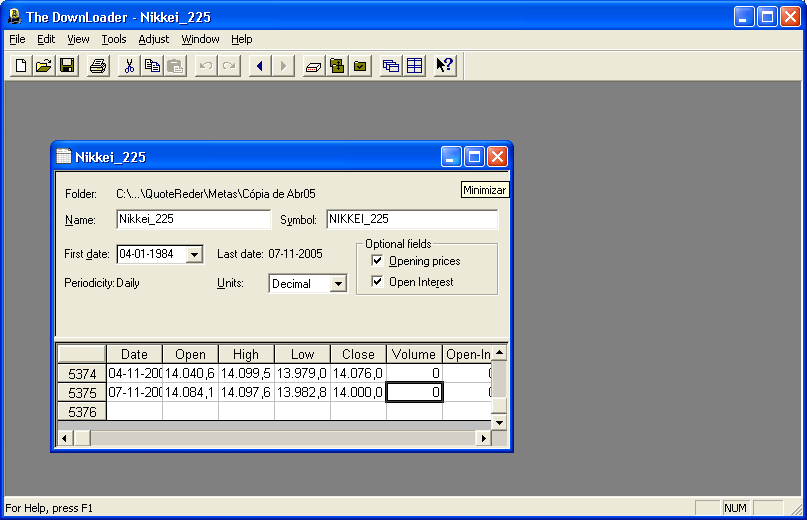The image size is (807, 520).
Task: Maximize the Nikkei_225 child window
Action: [x=474, y=157]
